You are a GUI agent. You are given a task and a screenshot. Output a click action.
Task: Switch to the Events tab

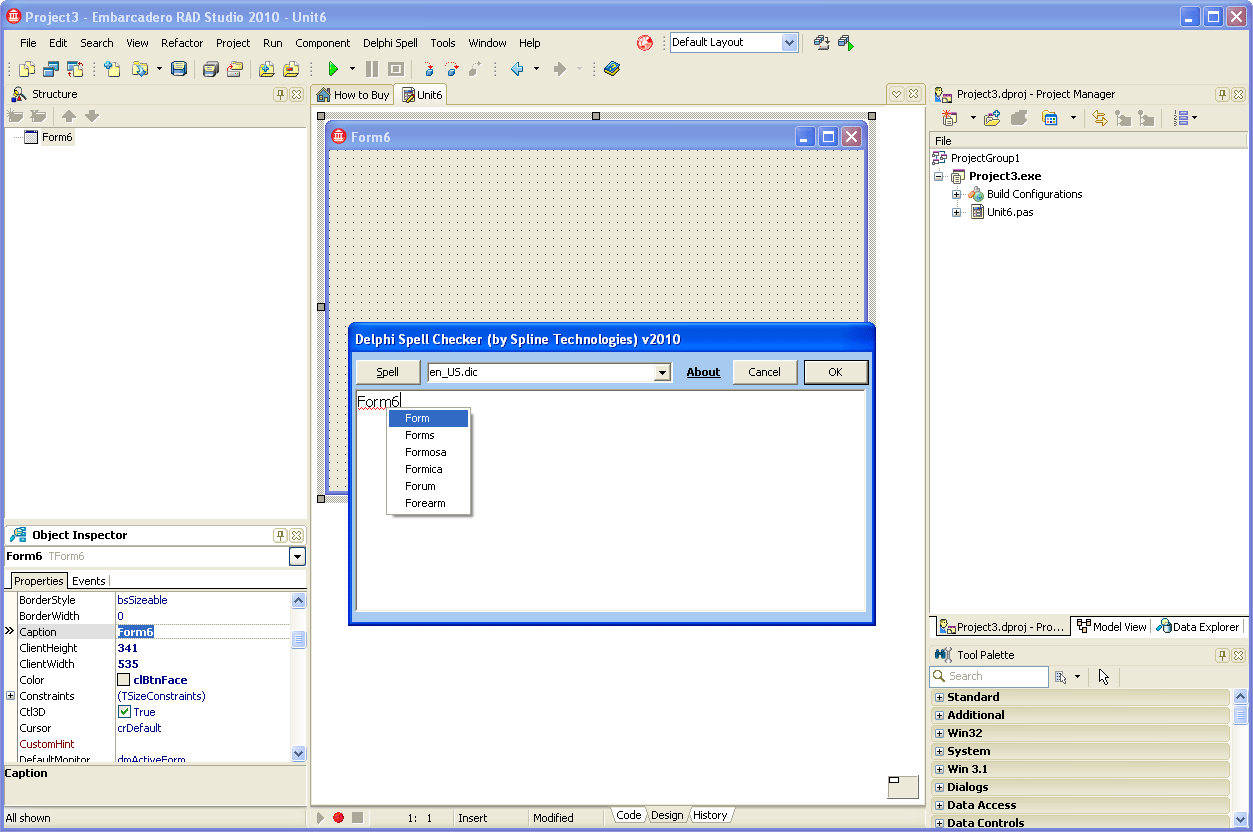88,581
